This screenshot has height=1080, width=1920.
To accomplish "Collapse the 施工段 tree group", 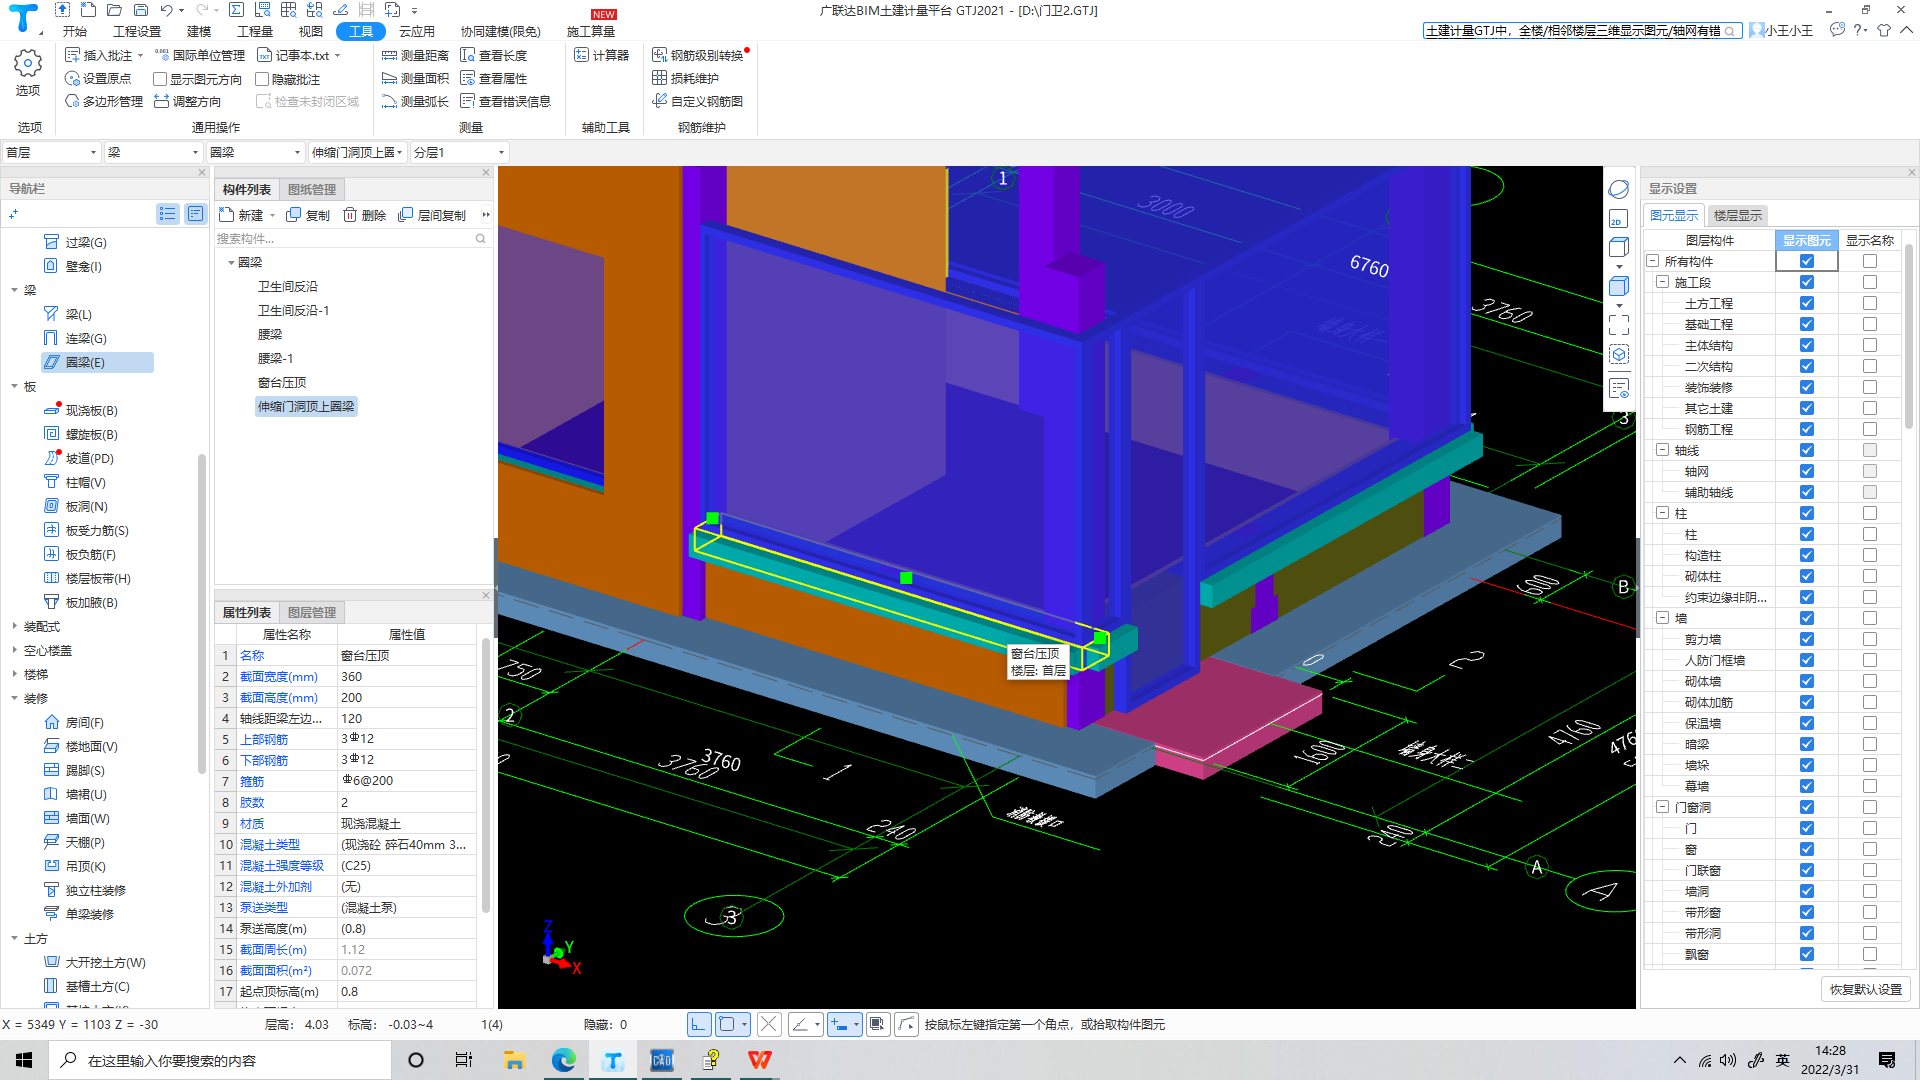I will [1662, 282].
